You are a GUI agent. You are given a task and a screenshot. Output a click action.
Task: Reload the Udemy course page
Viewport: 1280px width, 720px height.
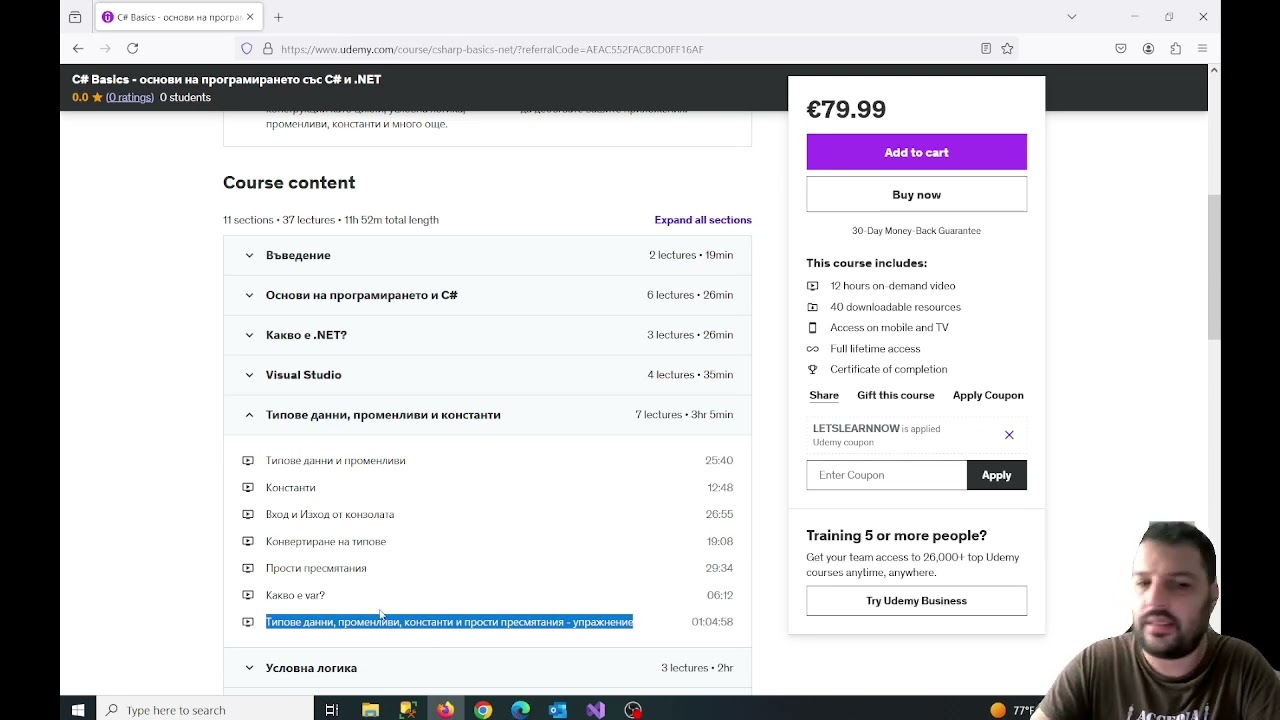pyautogui.click(x=132, y=48)
